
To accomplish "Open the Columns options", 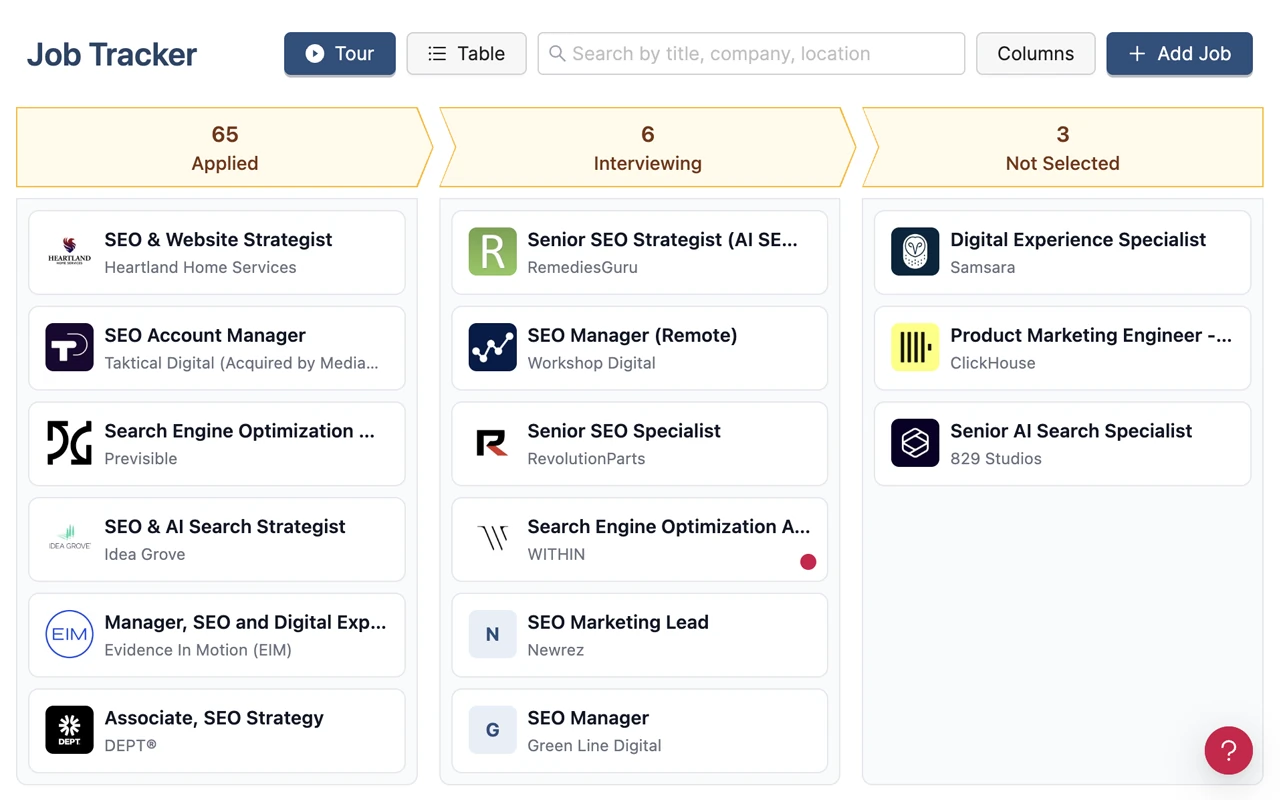I will [1035, 53].
